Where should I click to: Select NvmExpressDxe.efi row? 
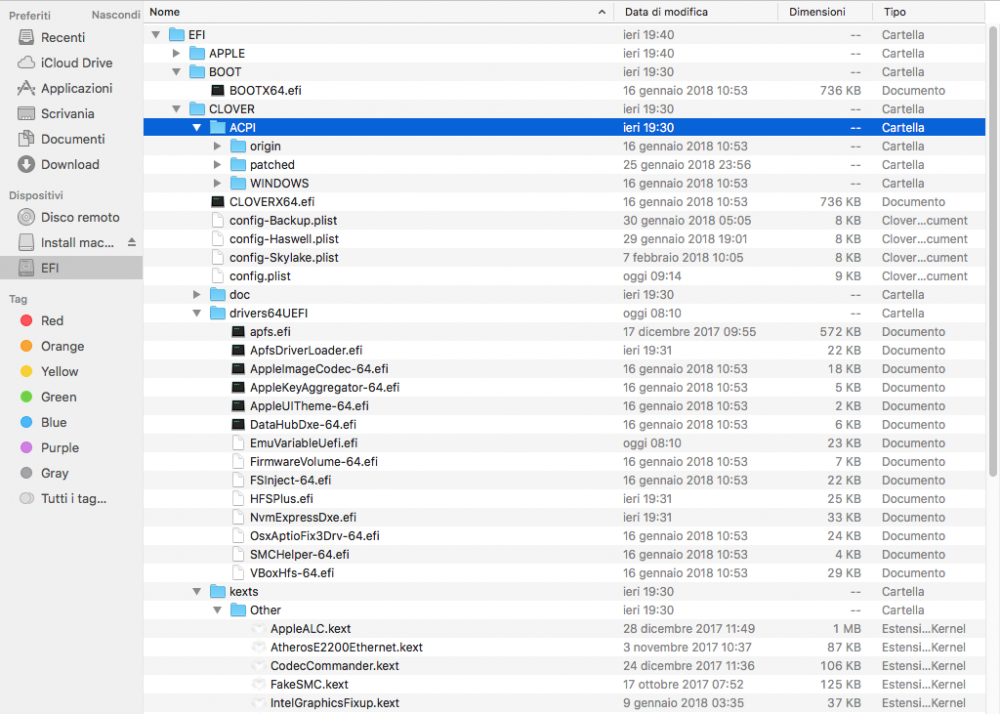point(564,518)
